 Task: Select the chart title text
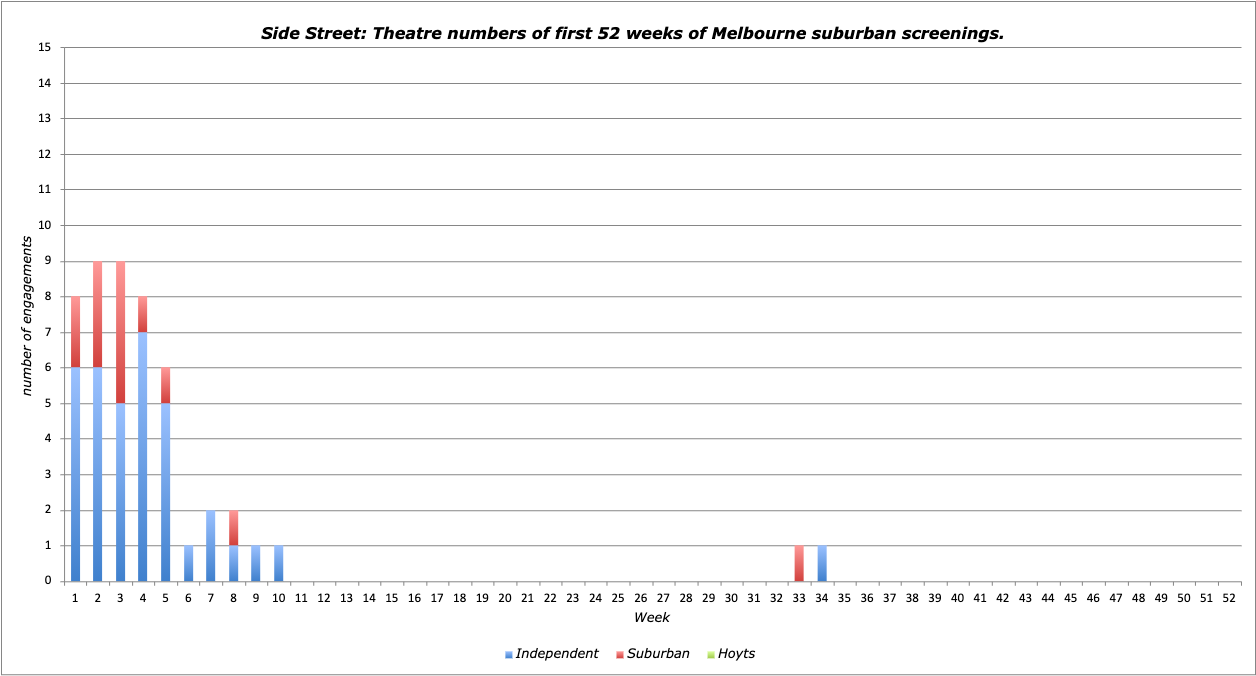click(632, 33)
